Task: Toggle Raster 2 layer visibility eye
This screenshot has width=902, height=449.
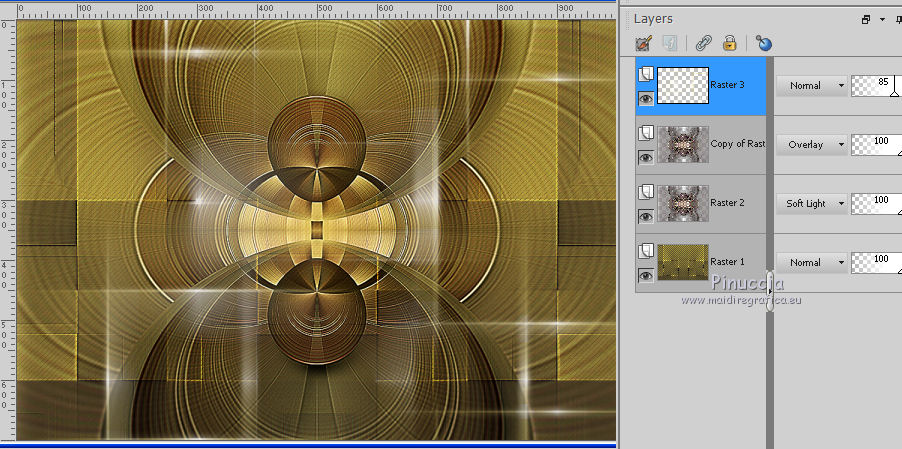Action: pos(646,216)
